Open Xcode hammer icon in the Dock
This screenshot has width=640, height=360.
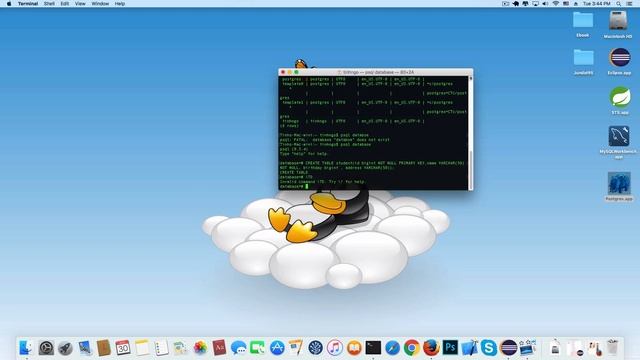tap(469, 348)
